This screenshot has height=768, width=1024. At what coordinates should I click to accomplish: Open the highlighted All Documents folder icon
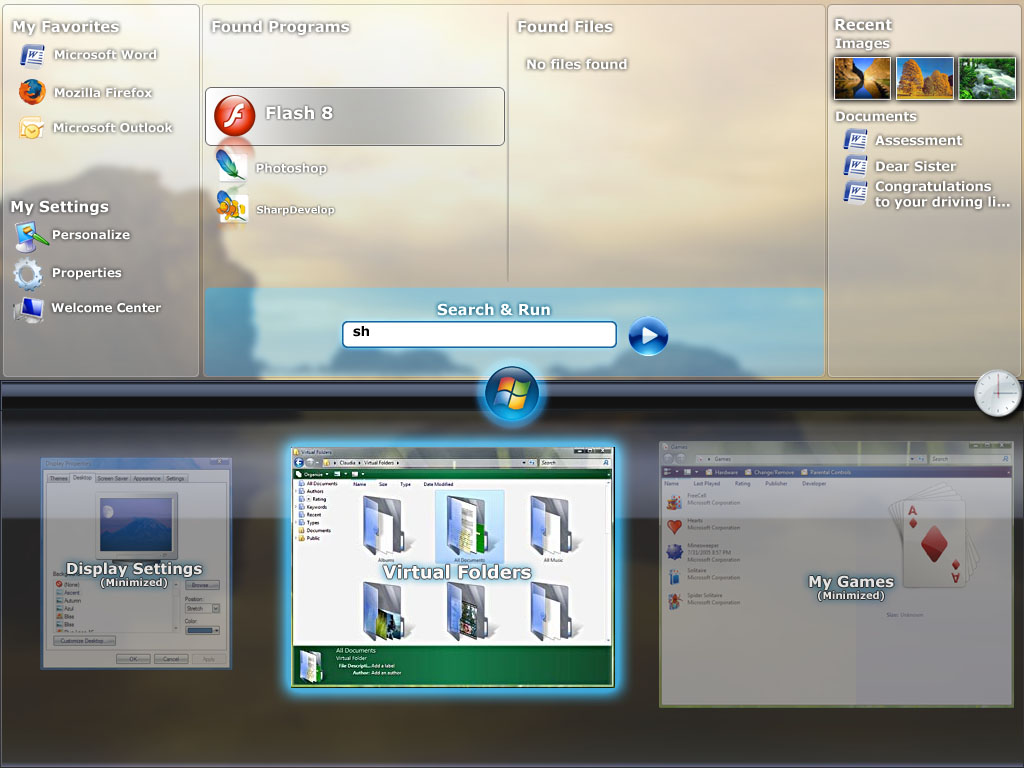point(469,528)
